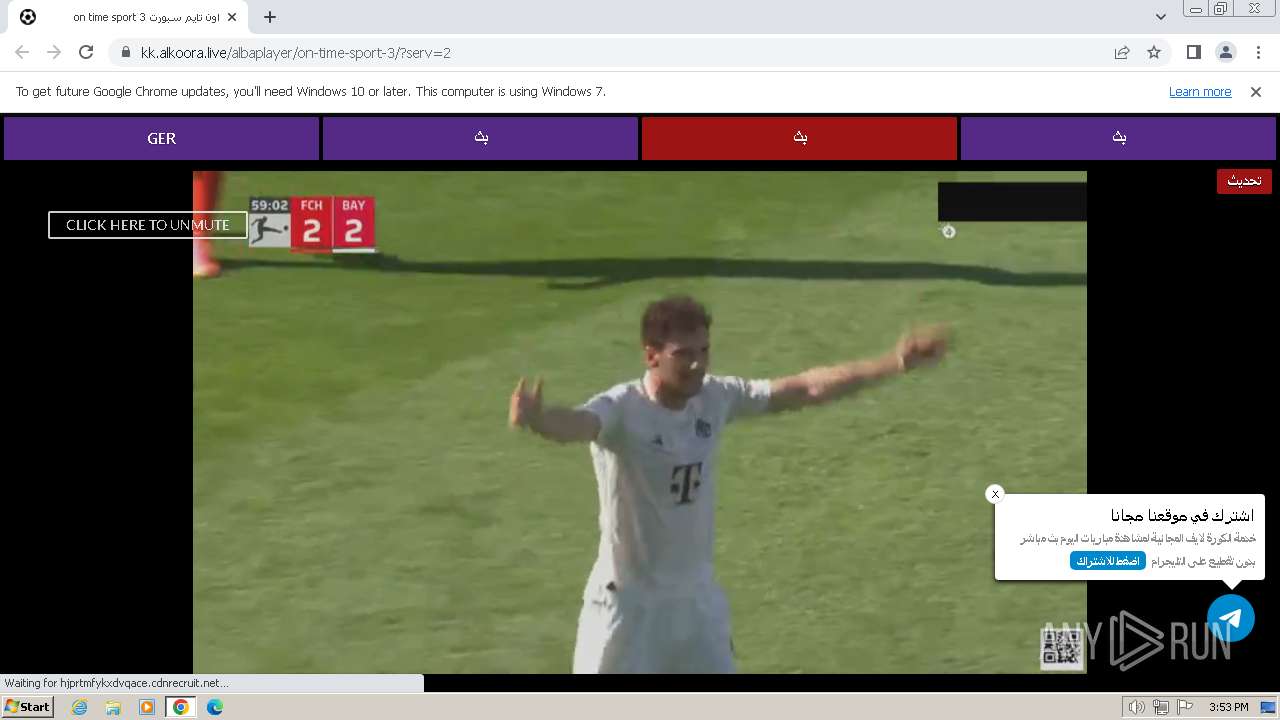
Task: Select the GER stream server
Action: coord(161,138)
